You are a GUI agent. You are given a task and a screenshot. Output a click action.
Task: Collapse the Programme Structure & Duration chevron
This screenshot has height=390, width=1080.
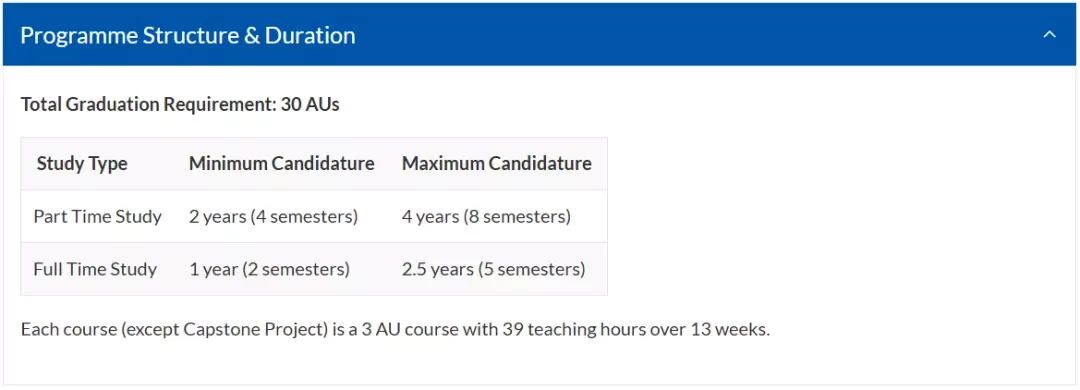point(1049,34)
